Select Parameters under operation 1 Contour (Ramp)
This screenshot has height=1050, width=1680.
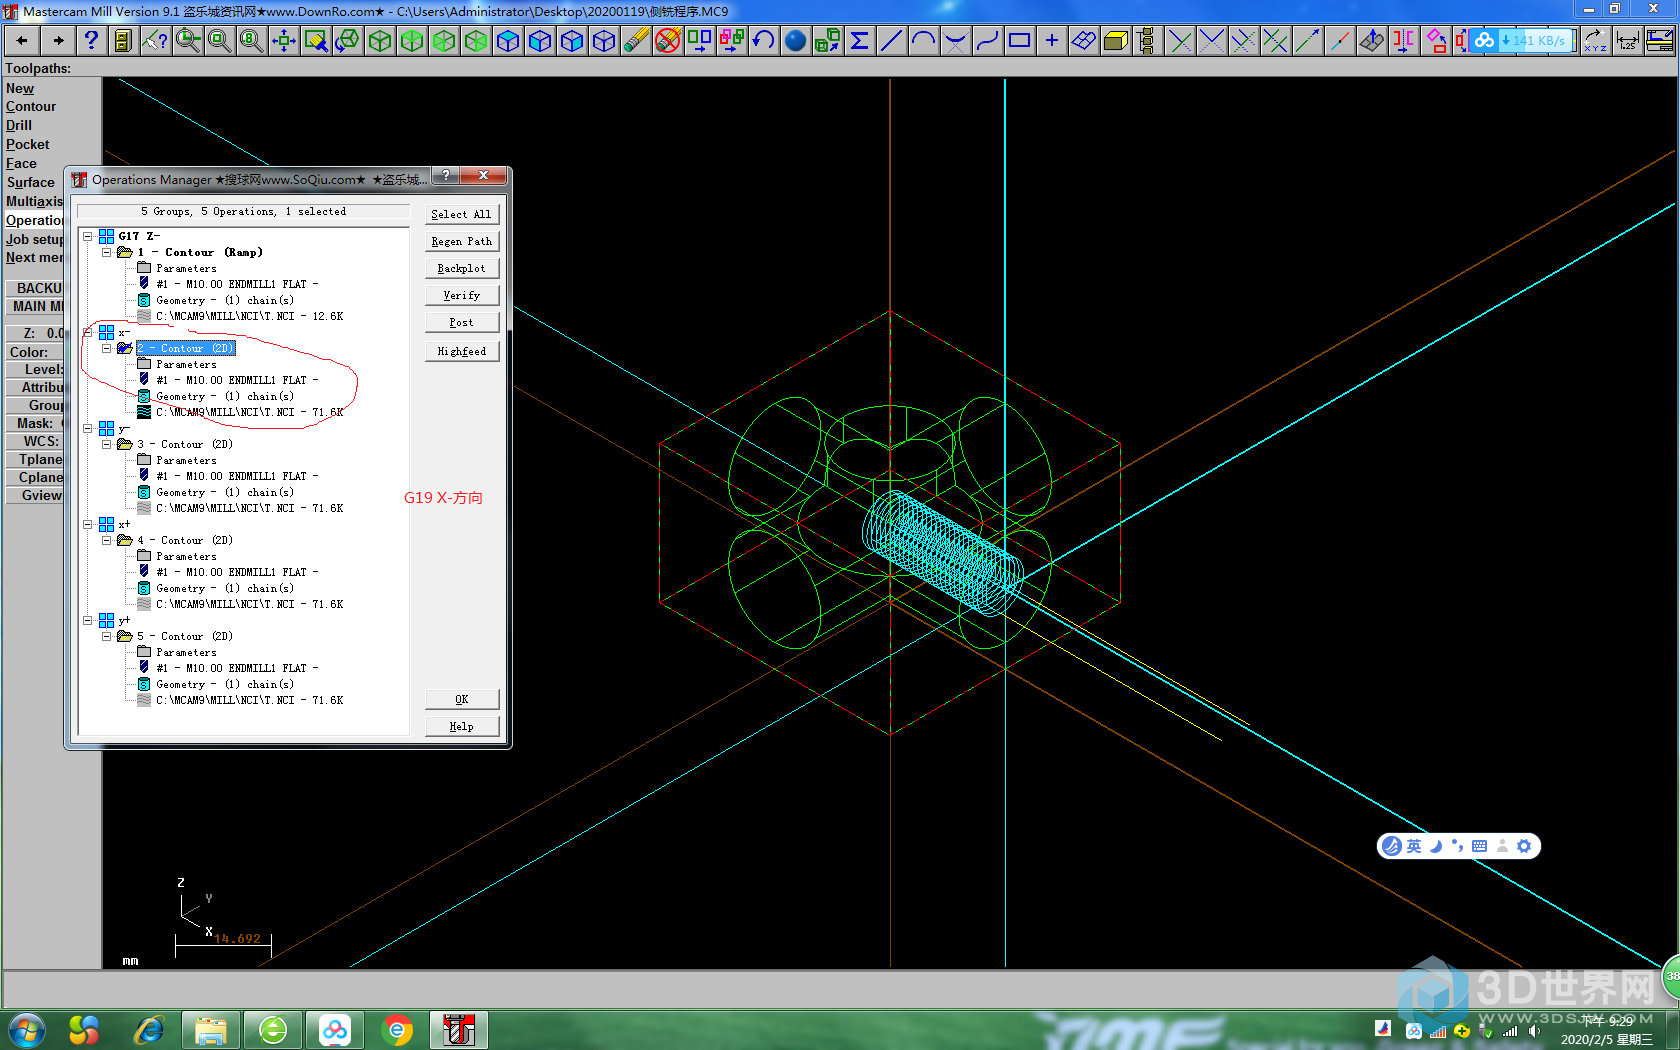coord(186,269)
